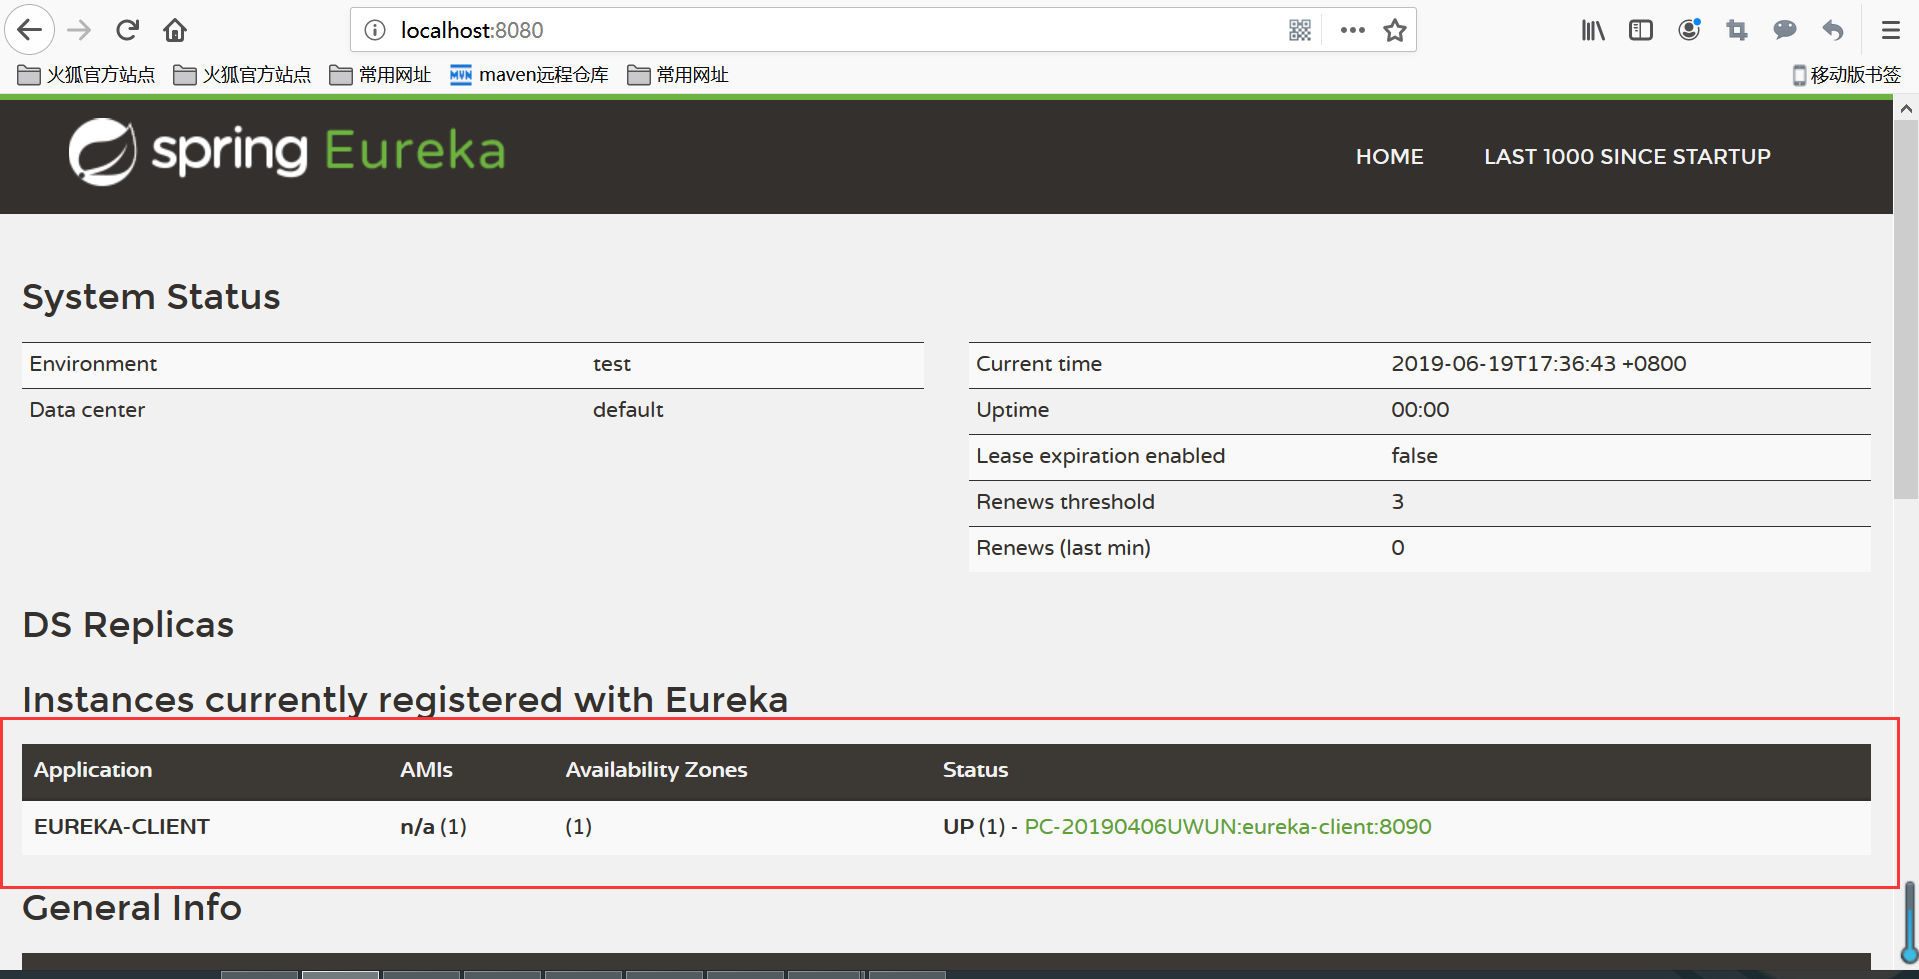Navigate to HOME in Eureka navbar
The height and width of the screenshot is (979, 1919).
(1389, 157)
